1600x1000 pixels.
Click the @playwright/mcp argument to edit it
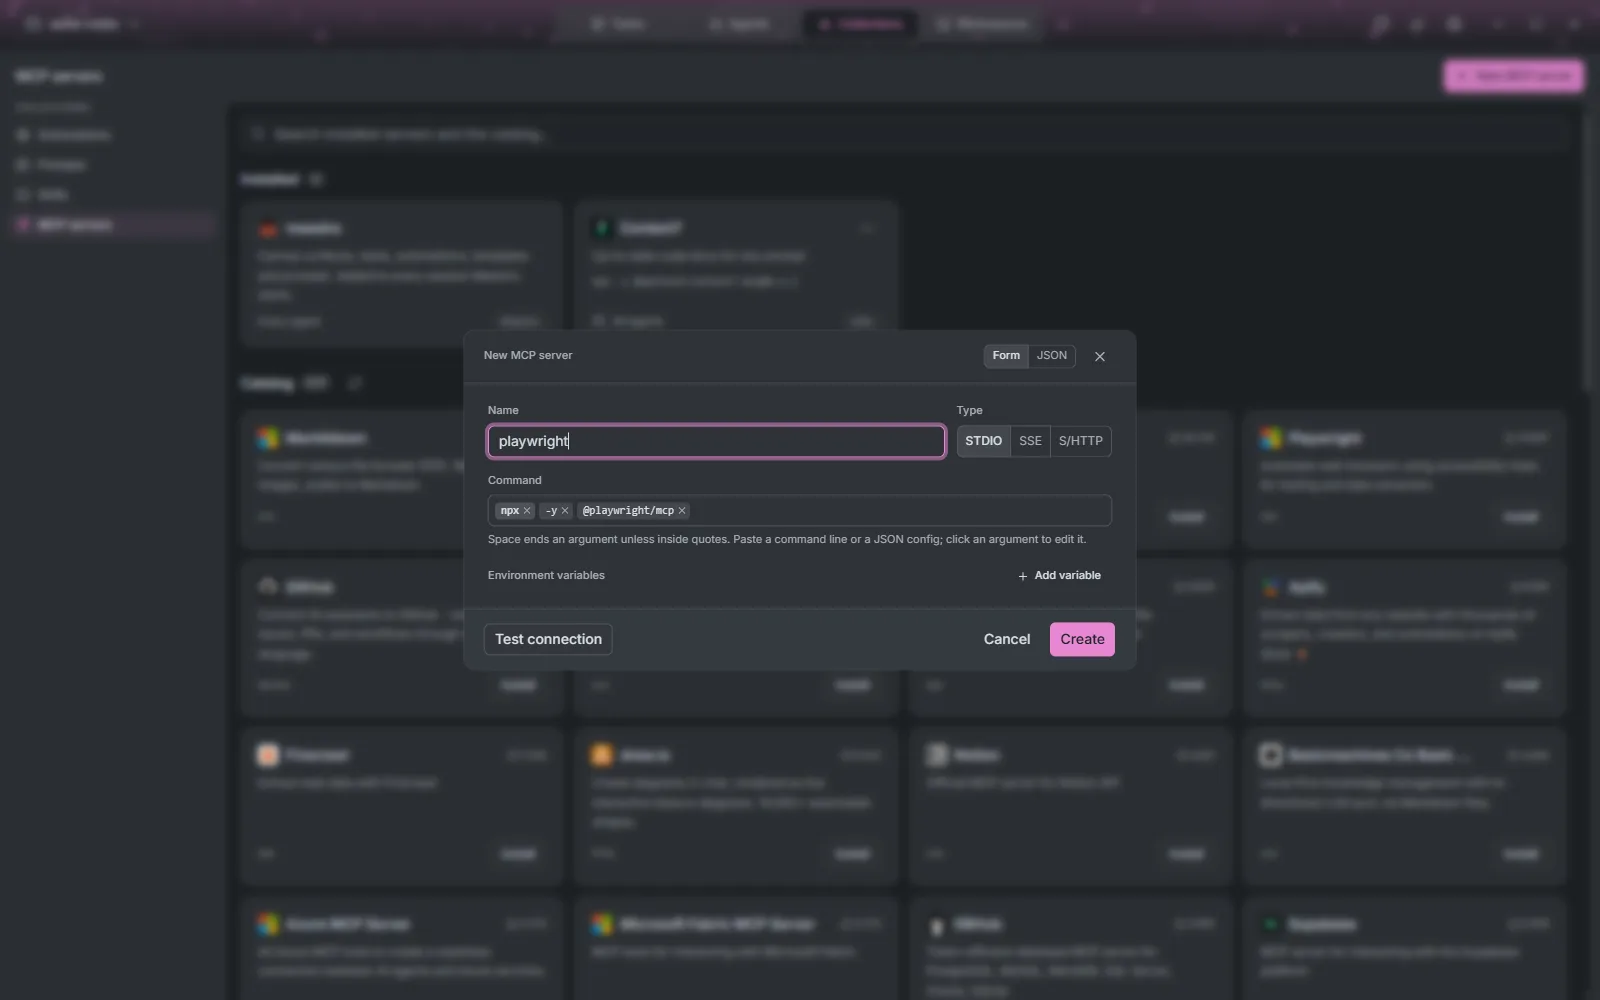point(628,511)
